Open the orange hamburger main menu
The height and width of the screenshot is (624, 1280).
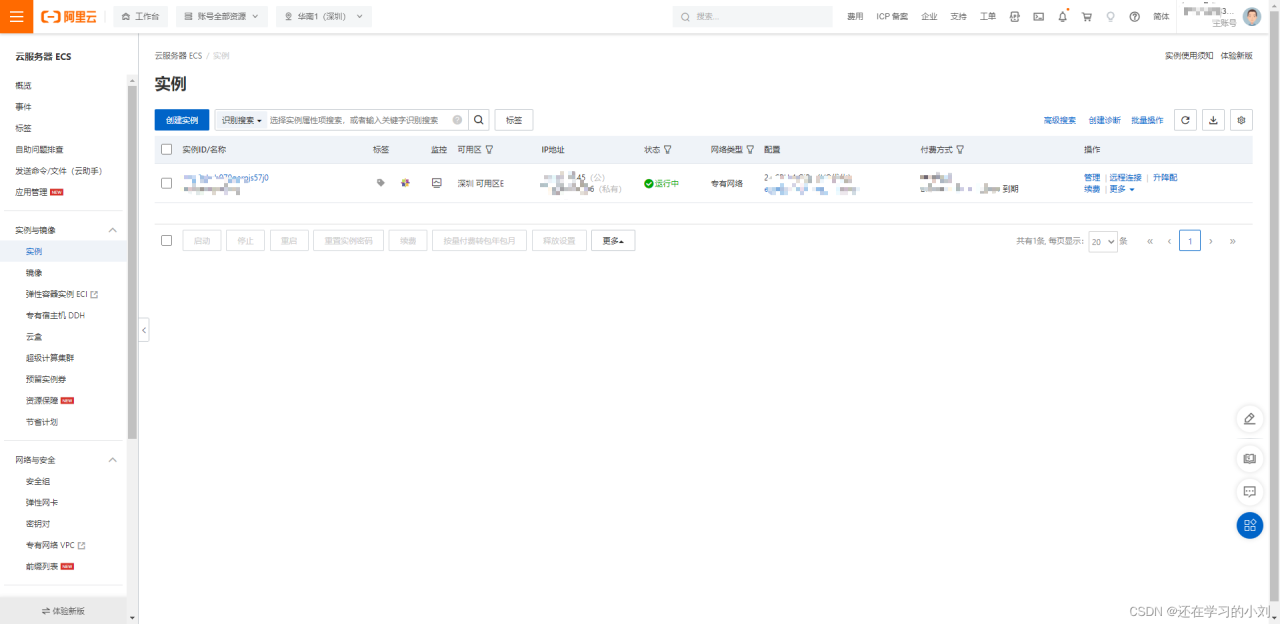(16, 16)
